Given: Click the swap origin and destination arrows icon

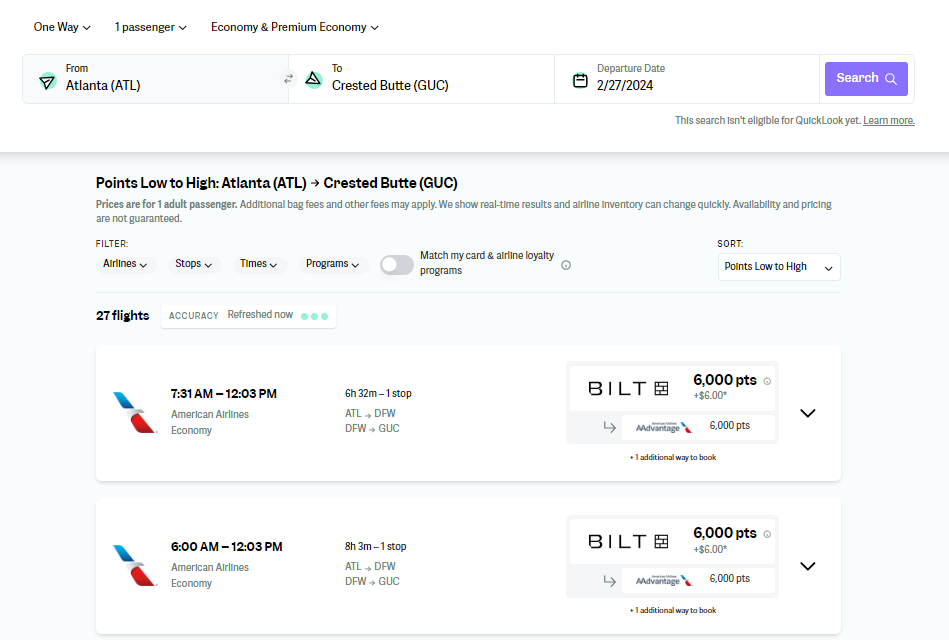Looking at the screenshot, I should [288, 79].
